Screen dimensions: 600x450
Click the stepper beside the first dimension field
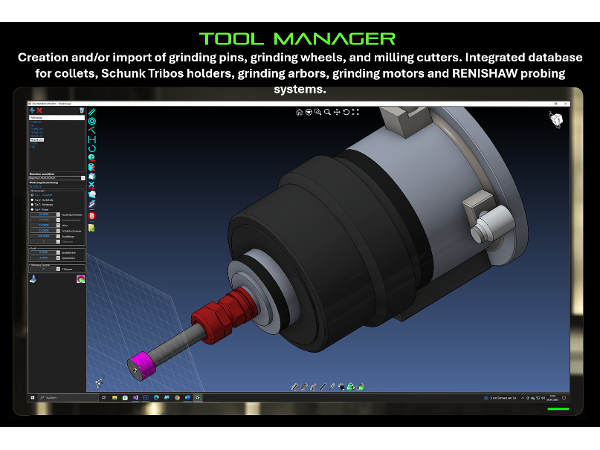point(58,215)
